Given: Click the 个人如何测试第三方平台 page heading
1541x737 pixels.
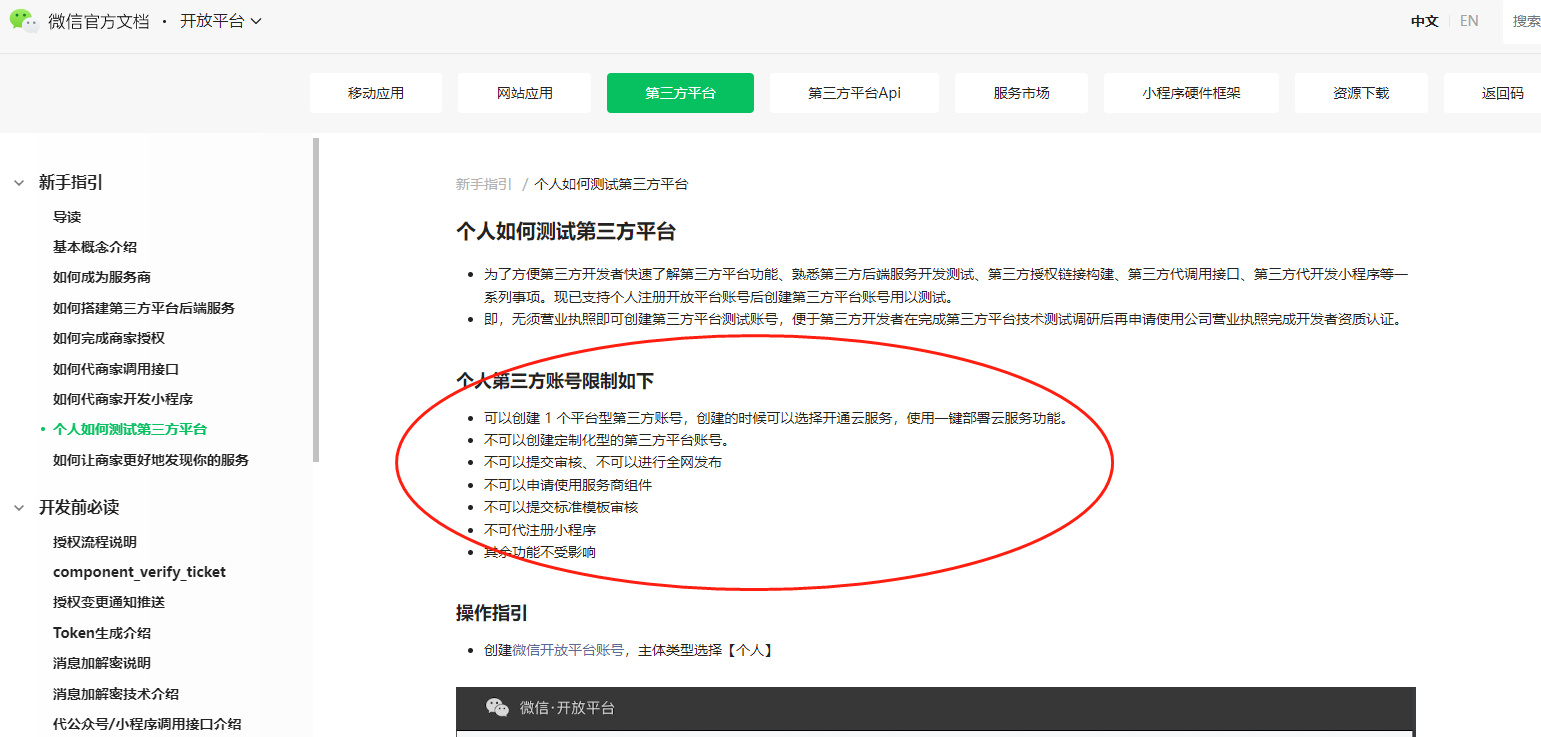Looking at the screenshot, I should [566, 232].
